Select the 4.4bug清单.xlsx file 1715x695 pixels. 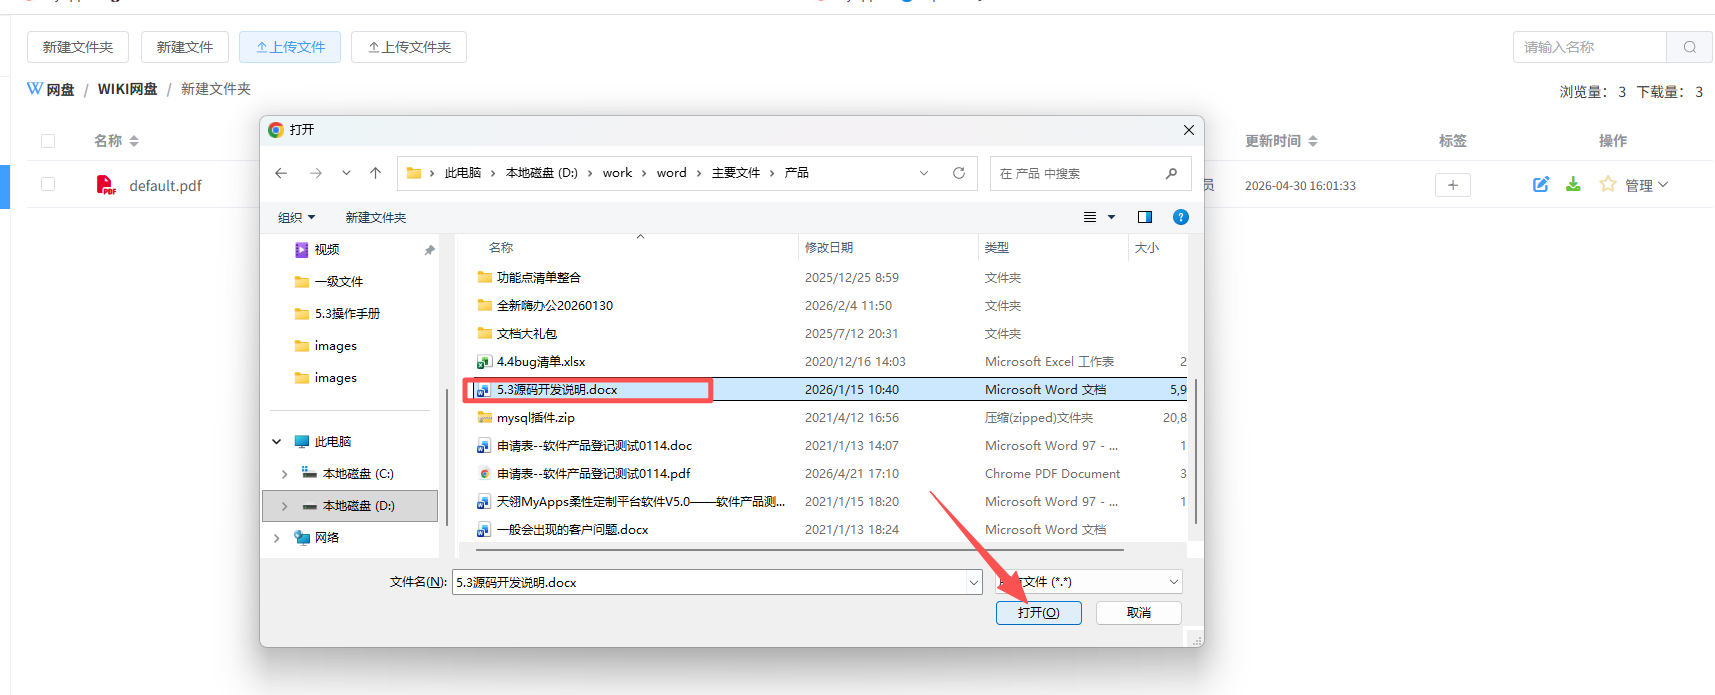[x=540, y=362]
